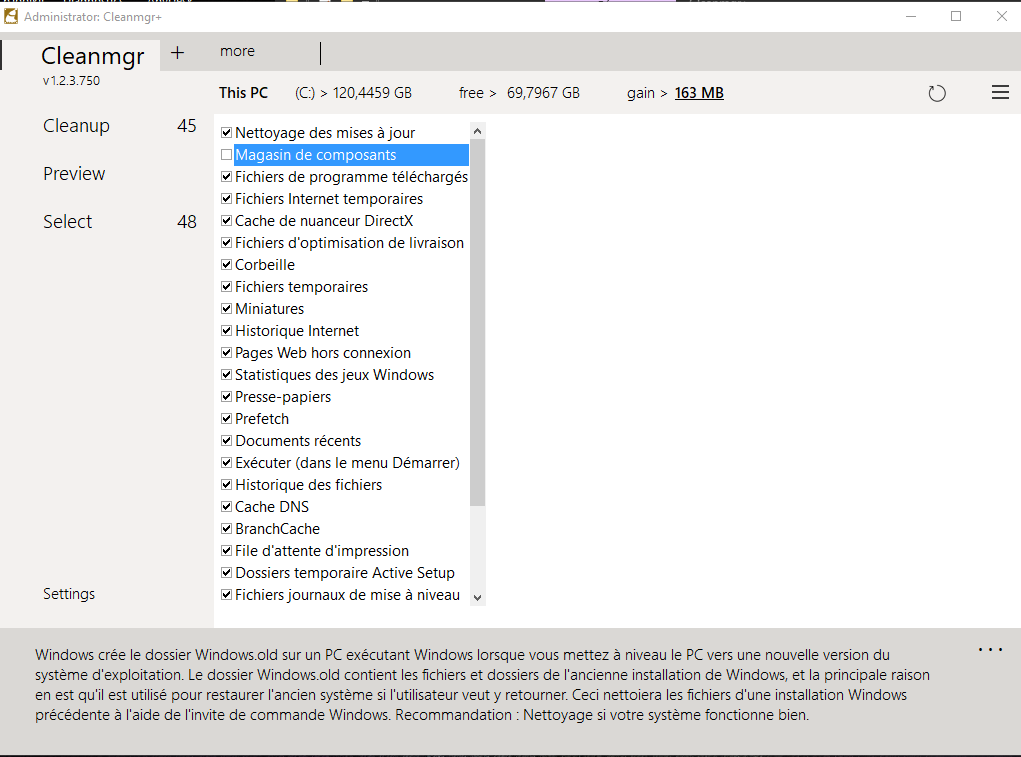1021x757 pixels.
Task: Uncheck the Miniatures checkbox
Action: 227,309
